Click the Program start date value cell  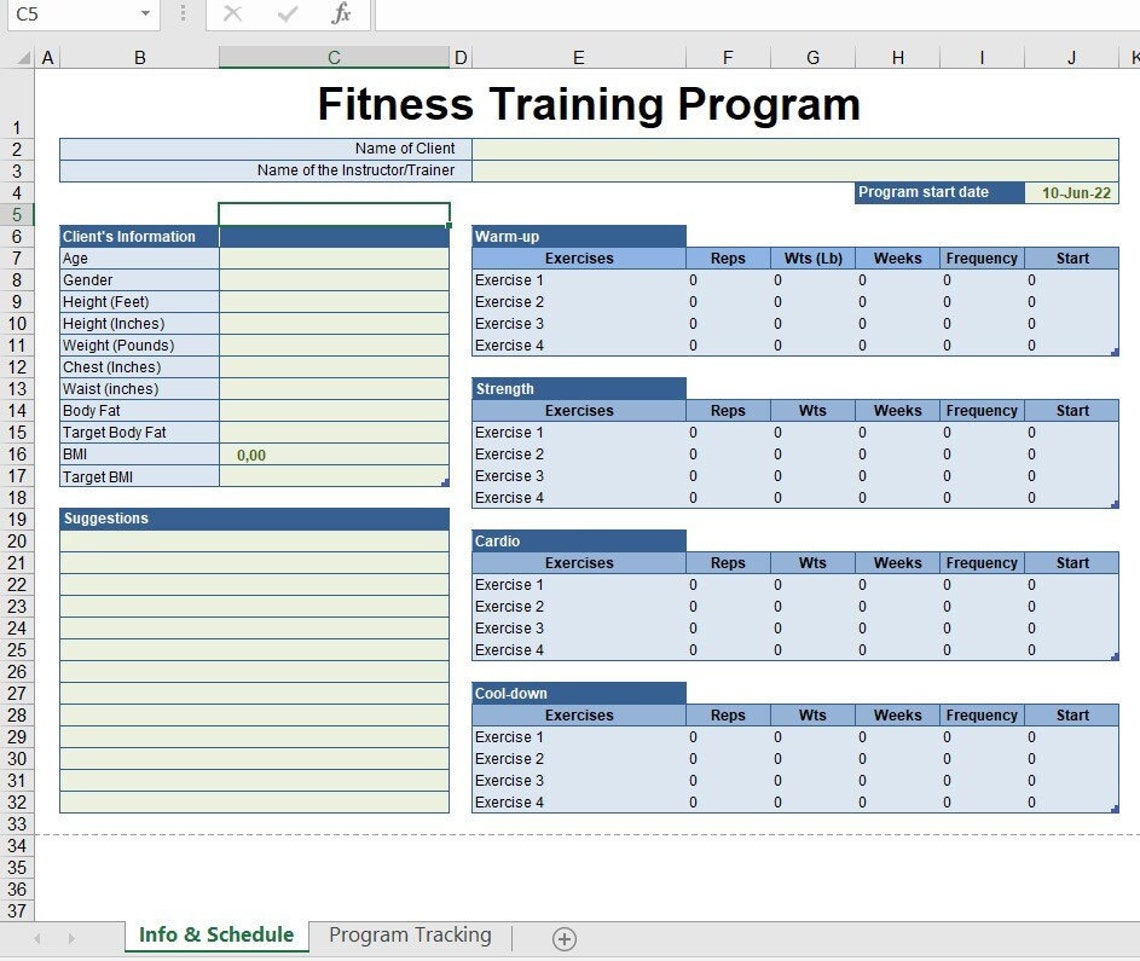(1072, 192)
